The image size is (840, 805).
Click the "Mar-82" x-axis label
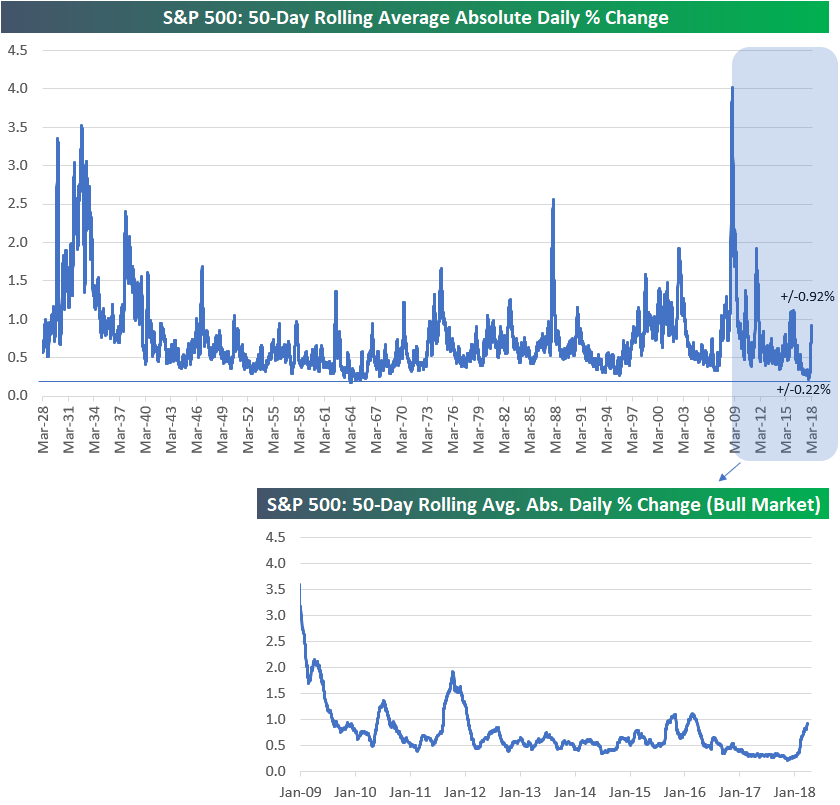(505, 430)
